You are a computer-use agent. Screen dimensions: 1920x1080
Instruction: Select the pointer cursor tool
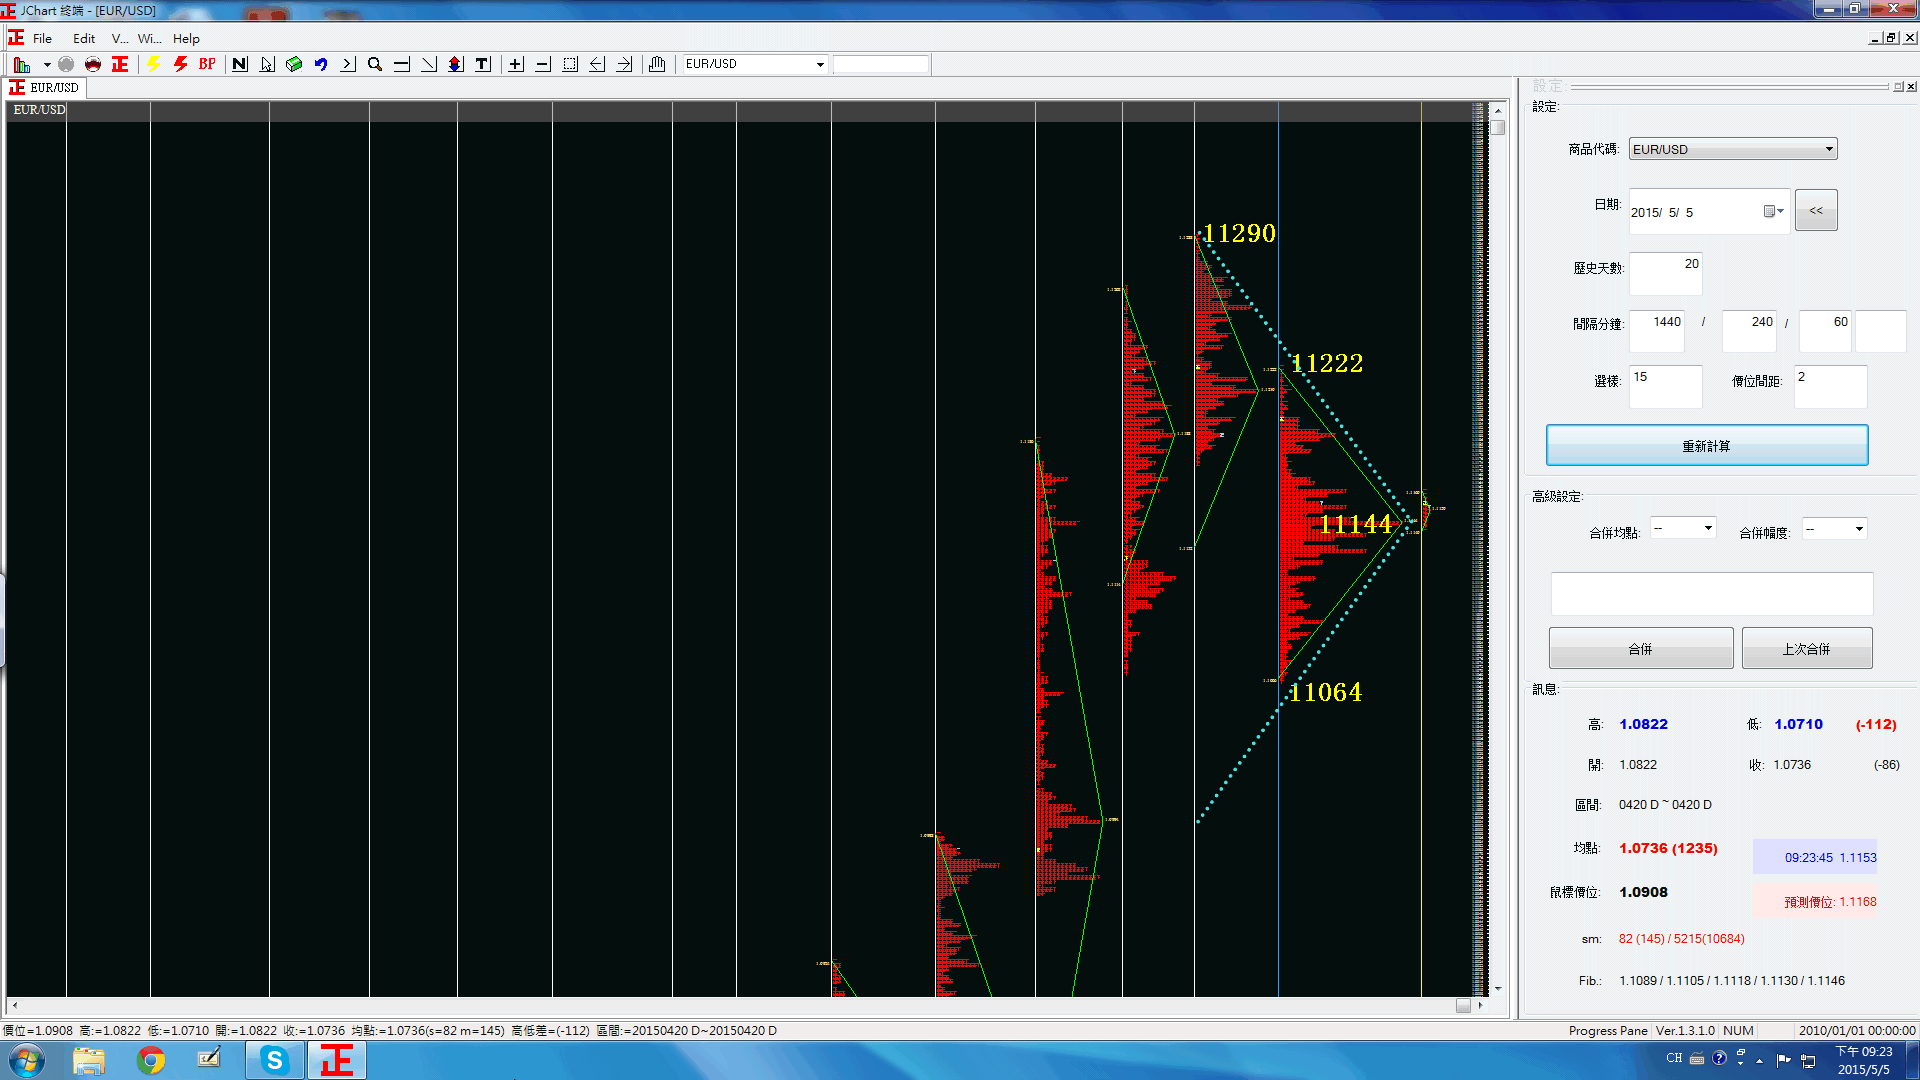(x=267, y=64)
